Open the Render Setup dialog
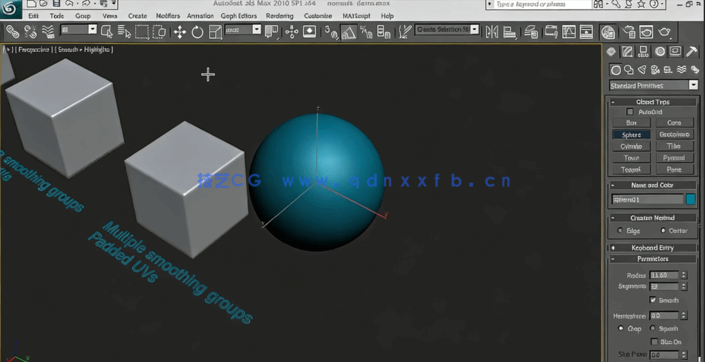705x362 pixels. pos(629,32)
